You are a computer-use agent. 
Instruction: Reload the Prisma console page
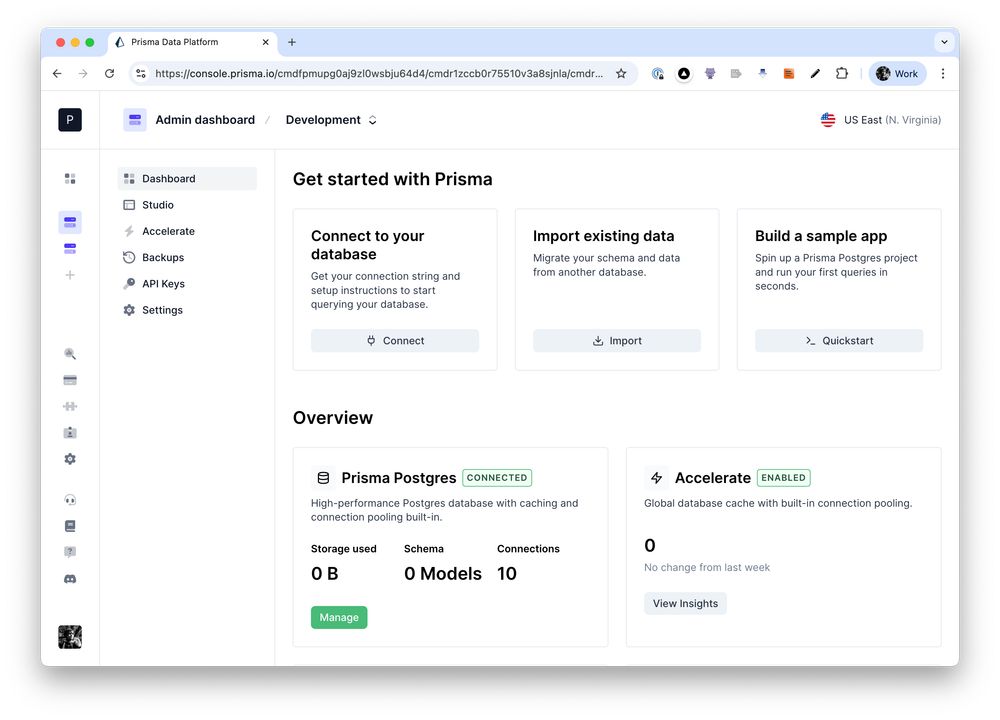110,73
